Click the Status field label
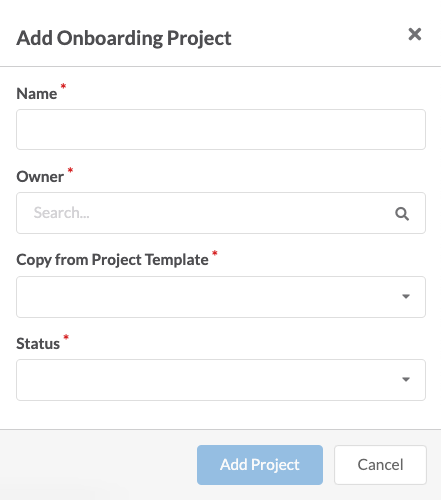 click(38, 344)
